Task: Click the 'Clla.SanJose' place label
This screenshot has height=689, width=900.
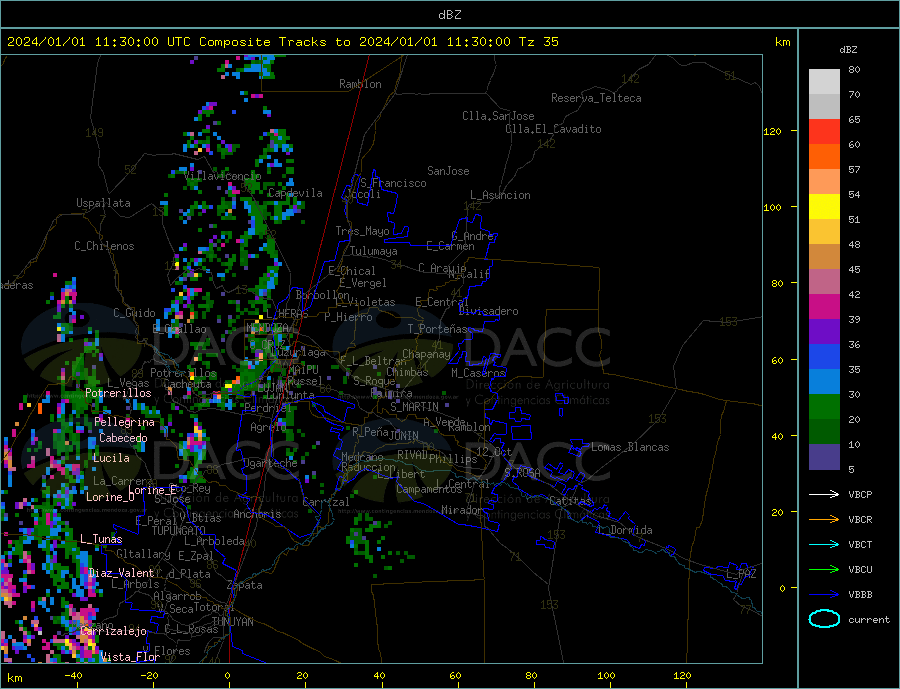Action: (x=498, y=116)
